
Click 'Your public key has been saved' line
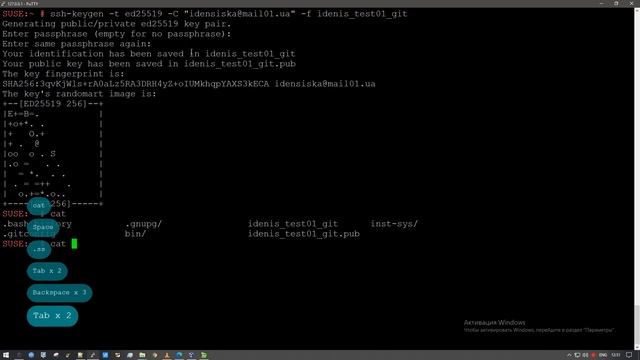(x=149, y=64)
